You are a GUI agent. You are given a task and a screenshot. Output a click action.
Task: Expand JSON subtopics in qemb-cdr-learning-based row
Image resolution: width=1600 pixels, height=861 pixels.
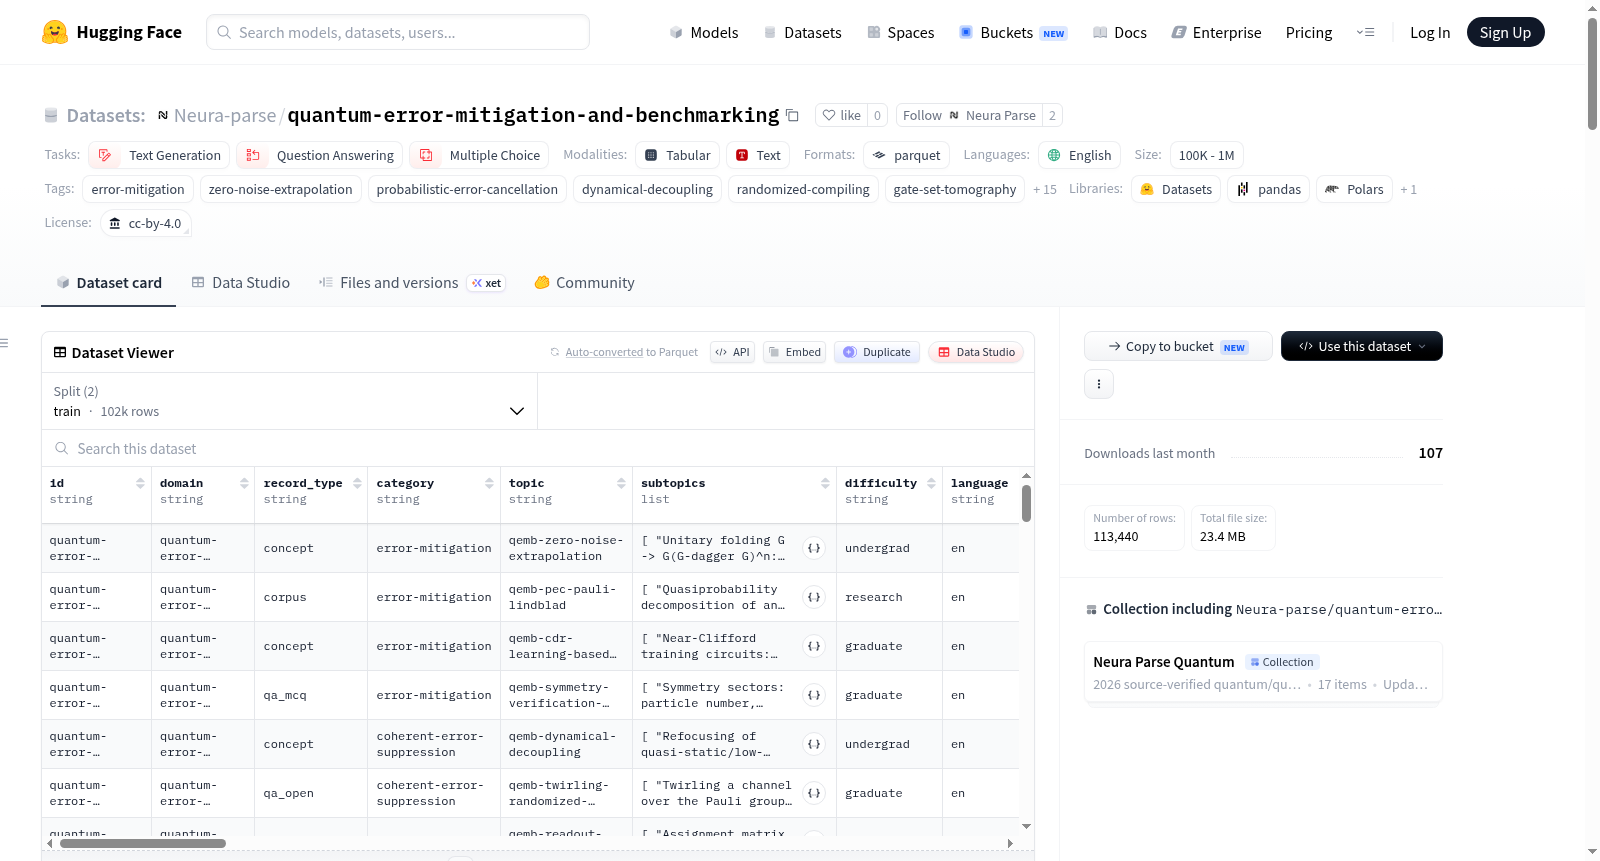click(814, 646)
